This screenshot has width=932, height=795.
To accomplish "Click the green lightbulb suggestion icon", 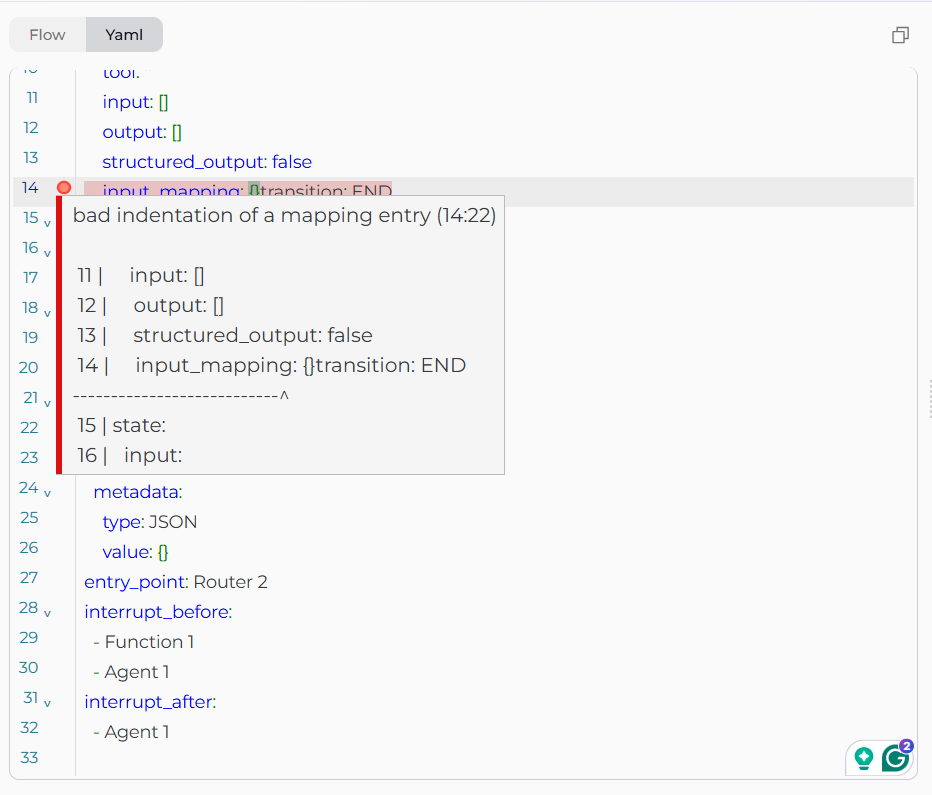I will 863,759.
